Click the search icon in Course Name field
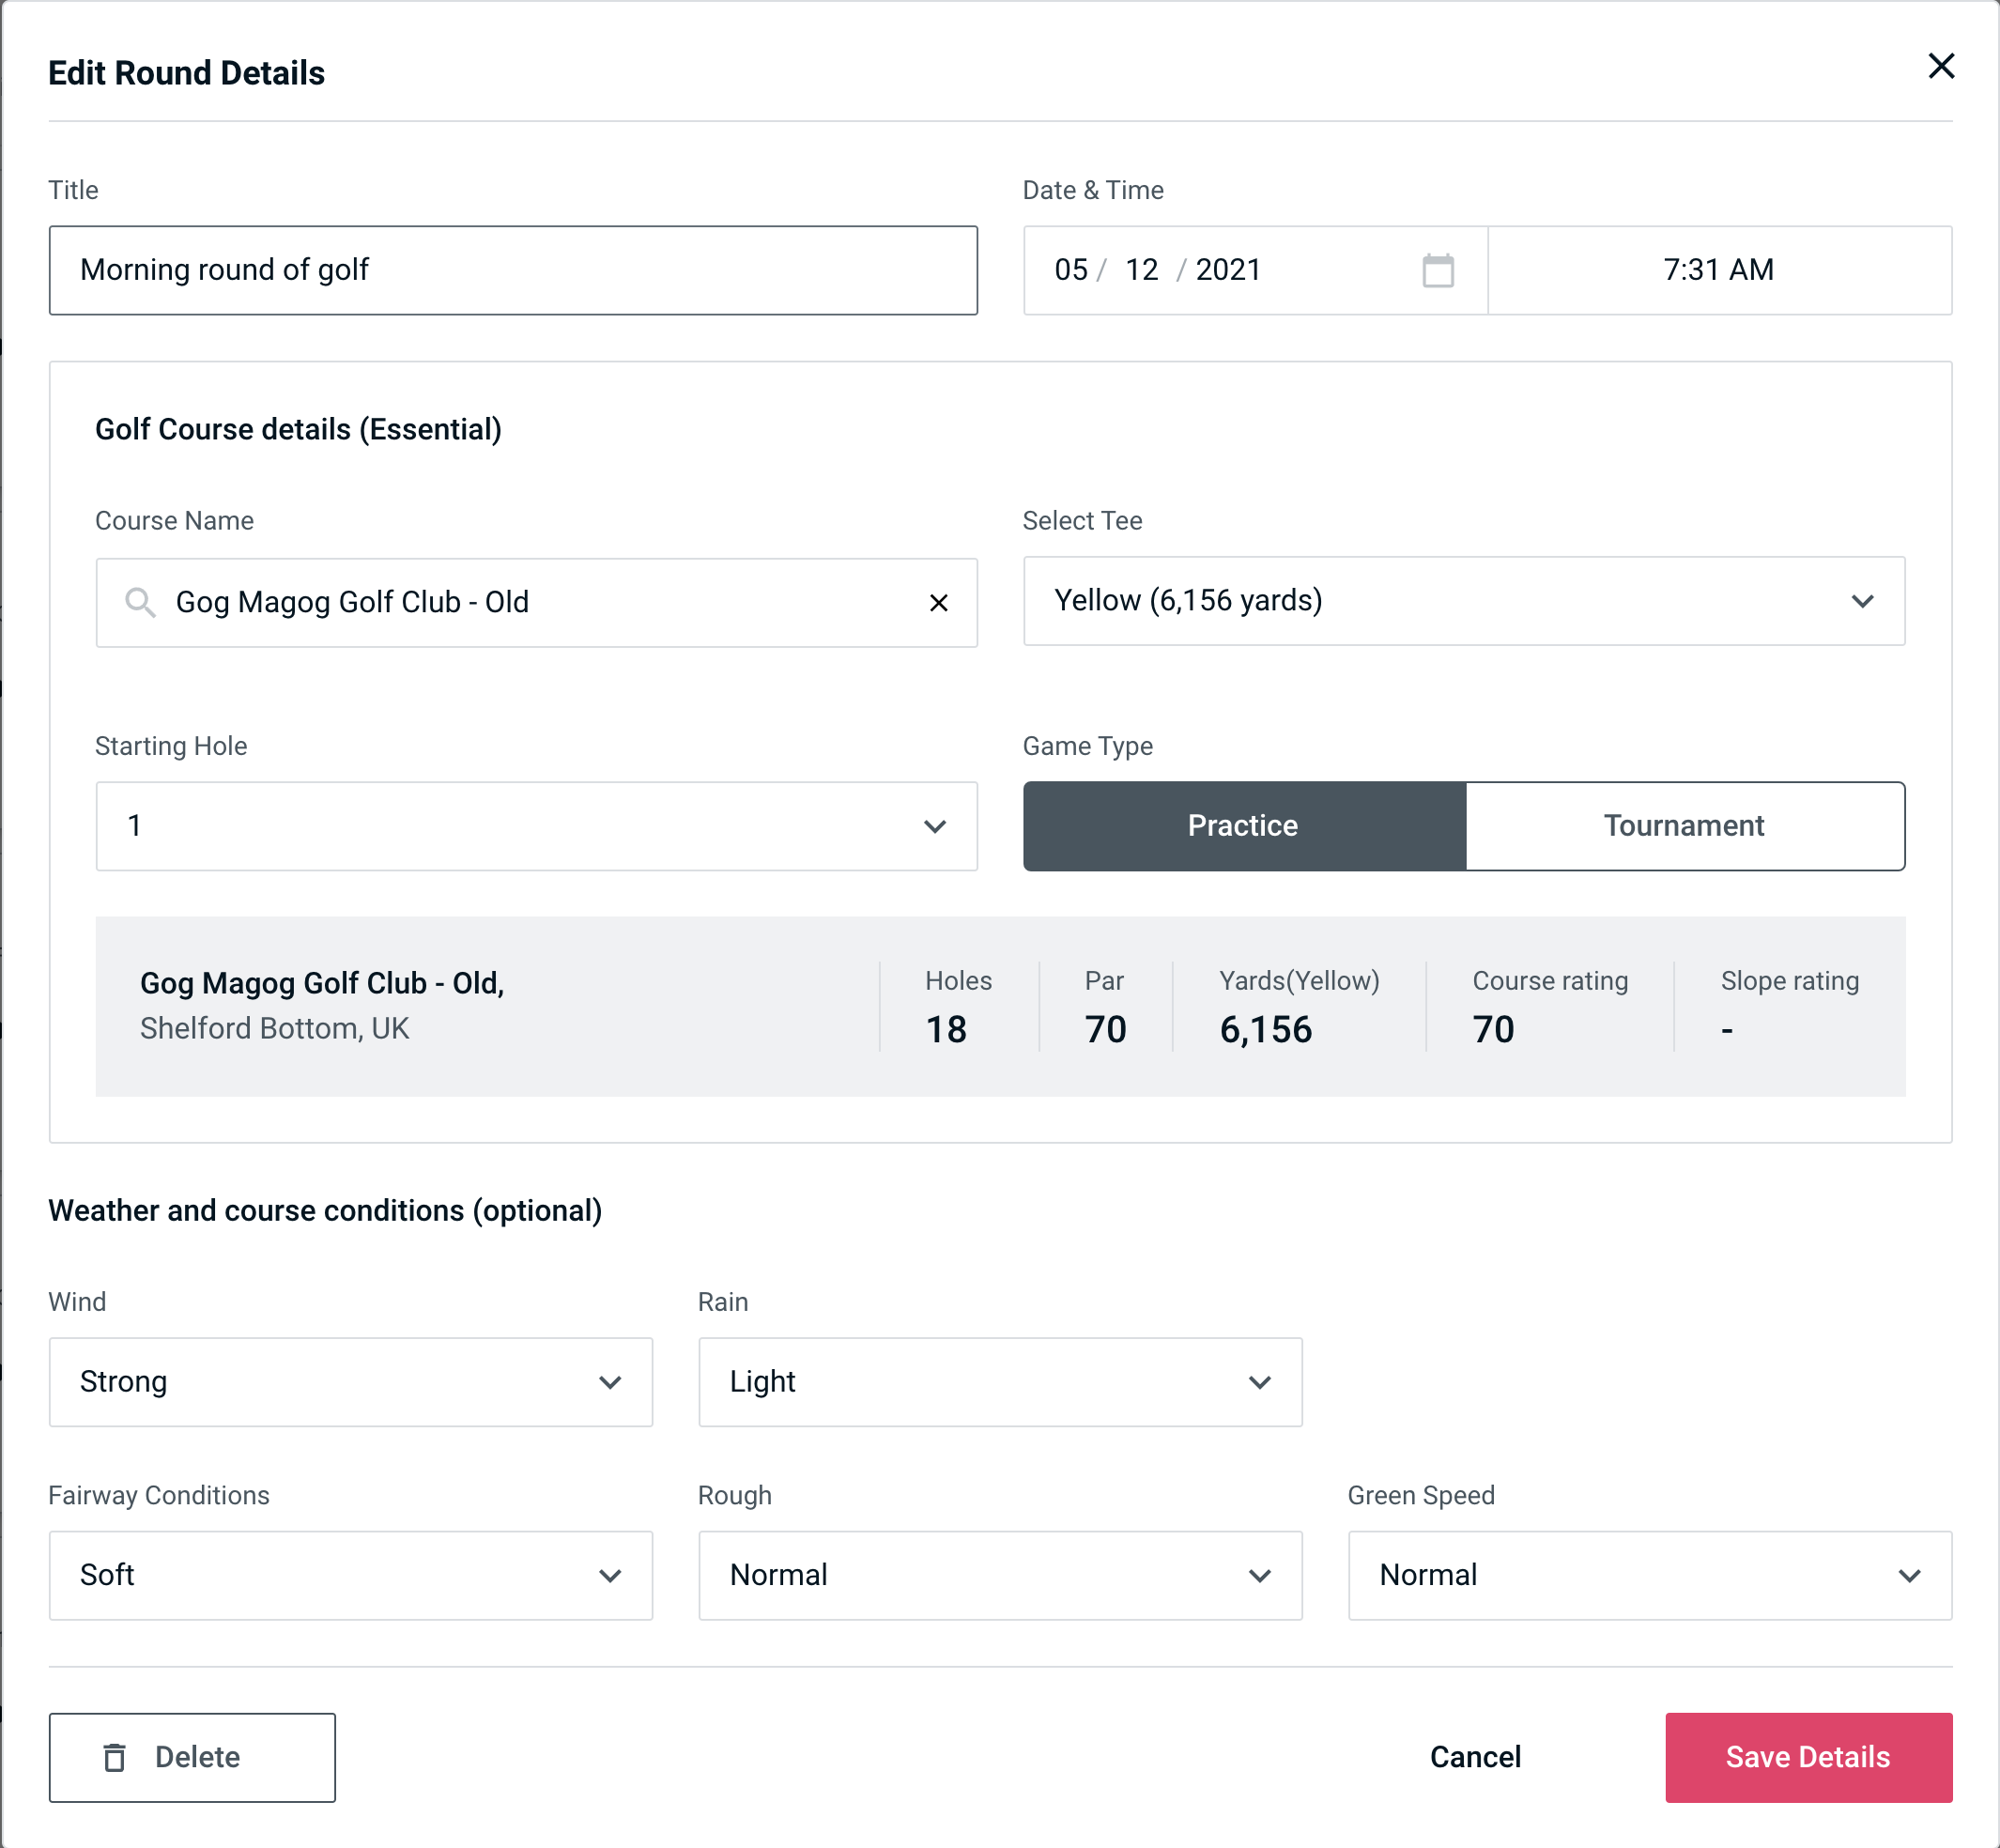Screen dimensions: 2000x1848 (x=138, y=601)
